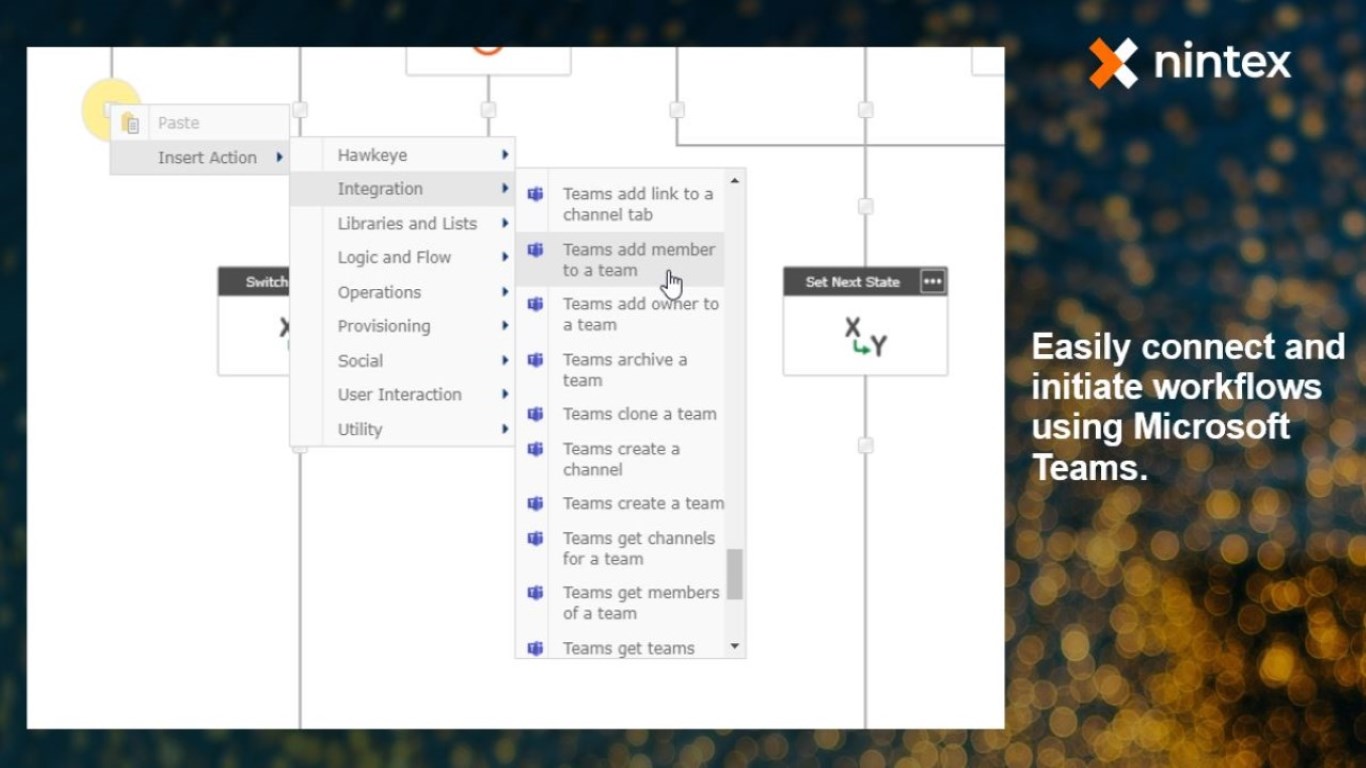Image resolution: width=1366 pixels, height=768 pixels.
Task: Expand arrow next to Insert Action
Action: click(x=279, y=157)
